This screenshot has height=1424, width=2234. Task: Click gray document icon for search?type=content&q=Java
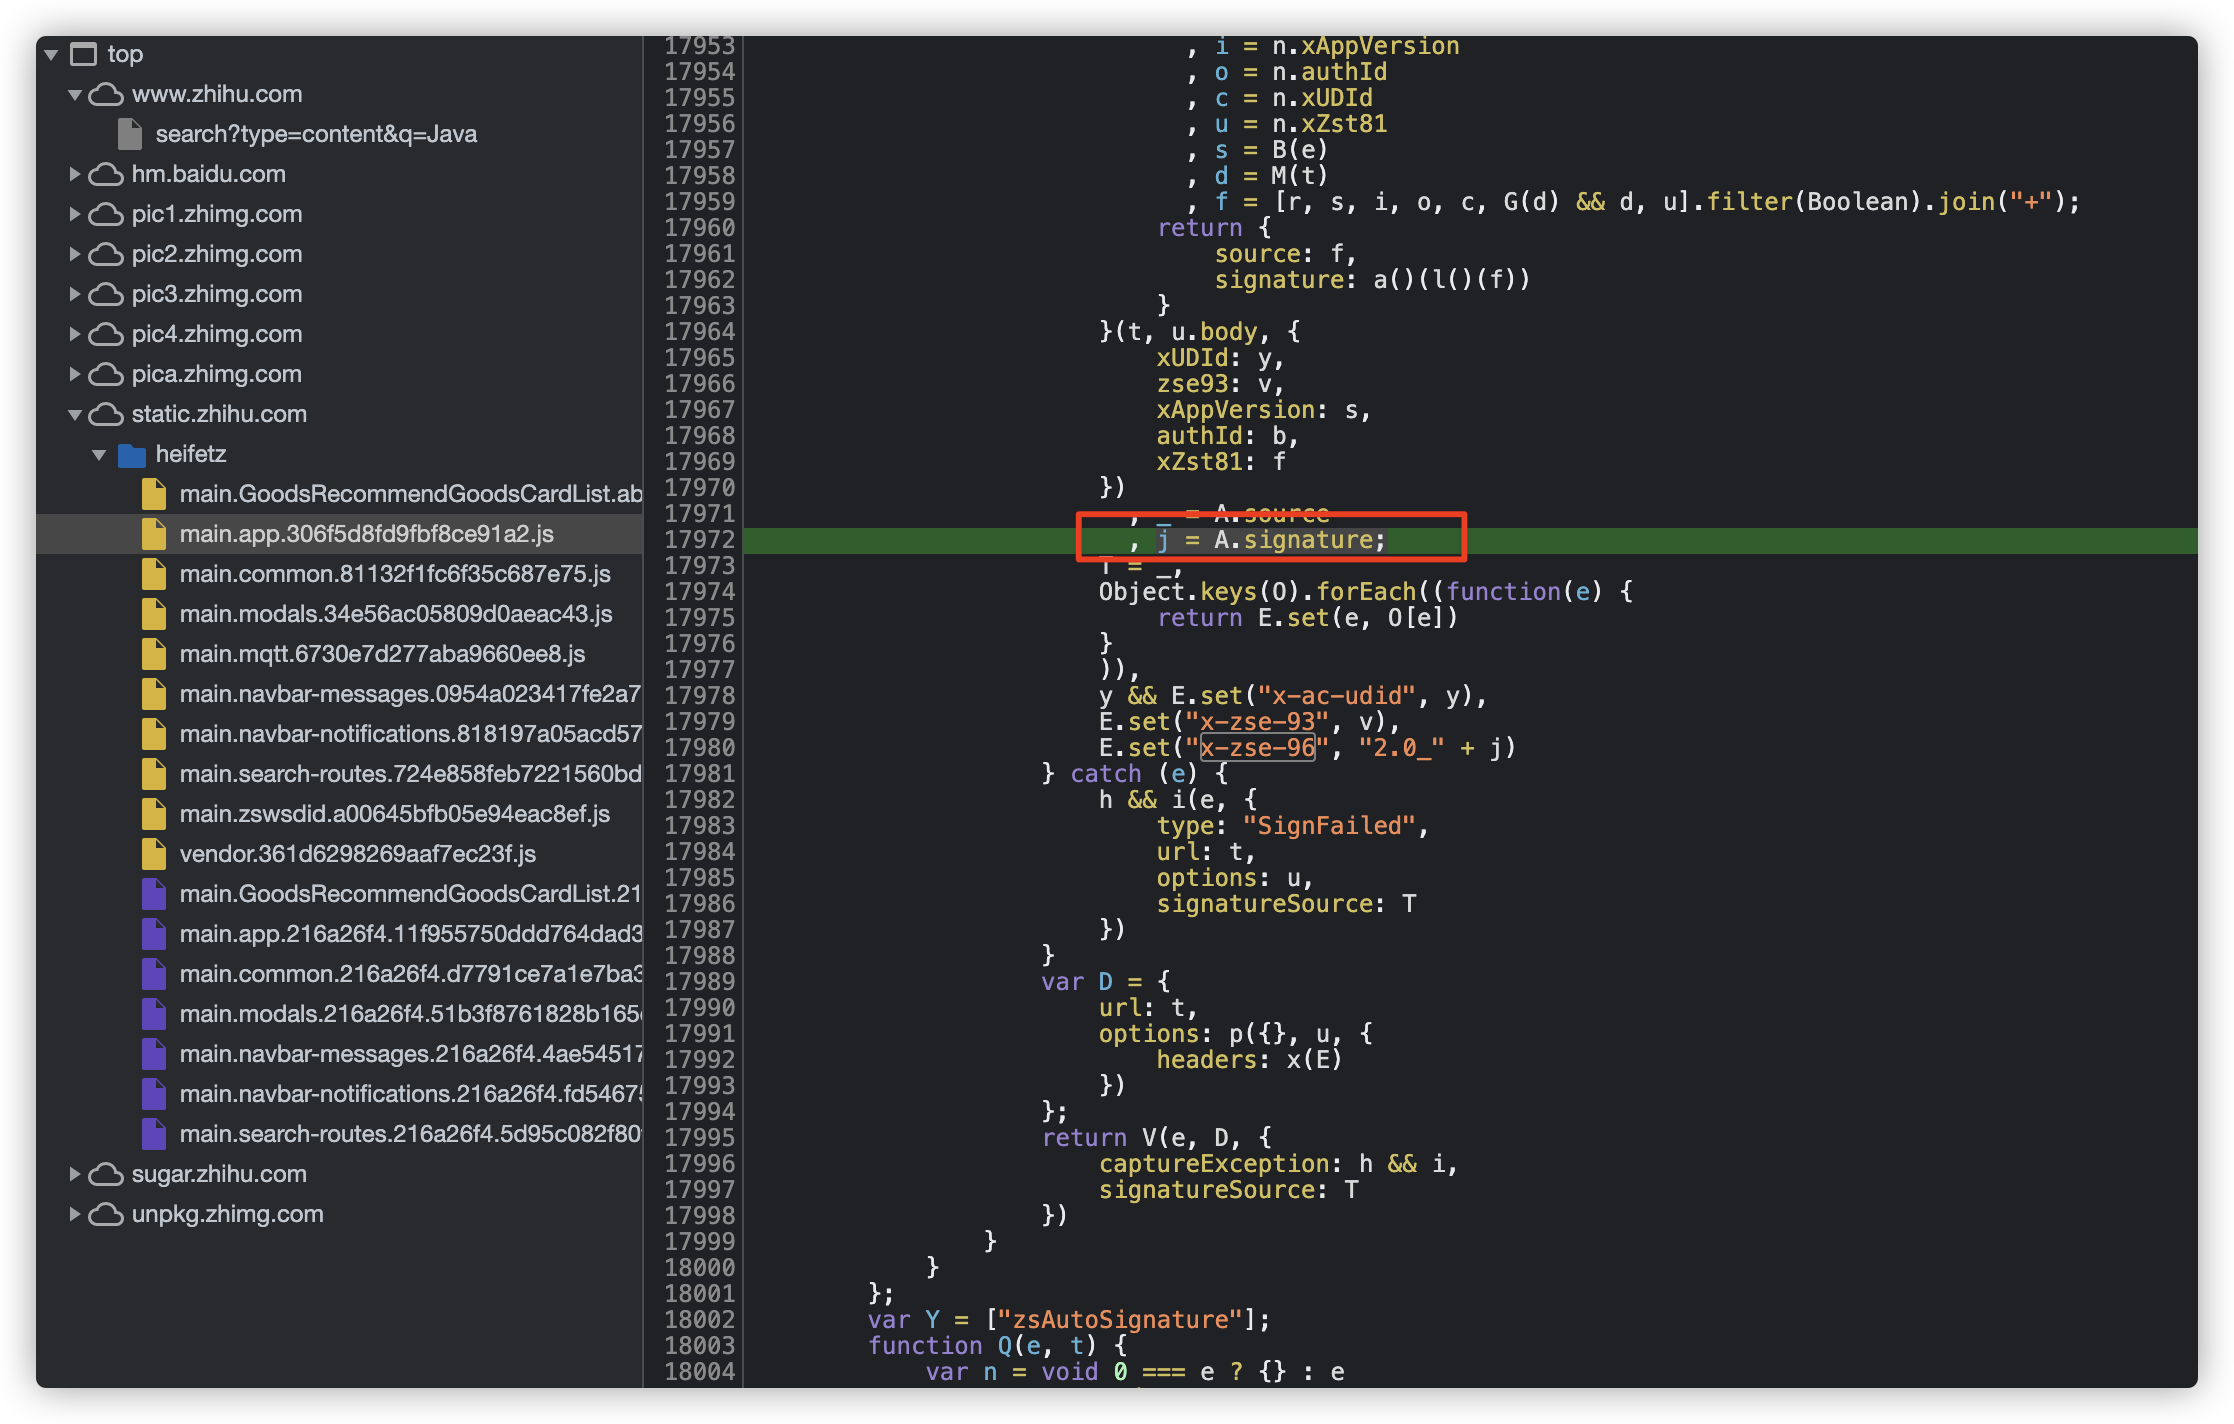click(130, 134)
